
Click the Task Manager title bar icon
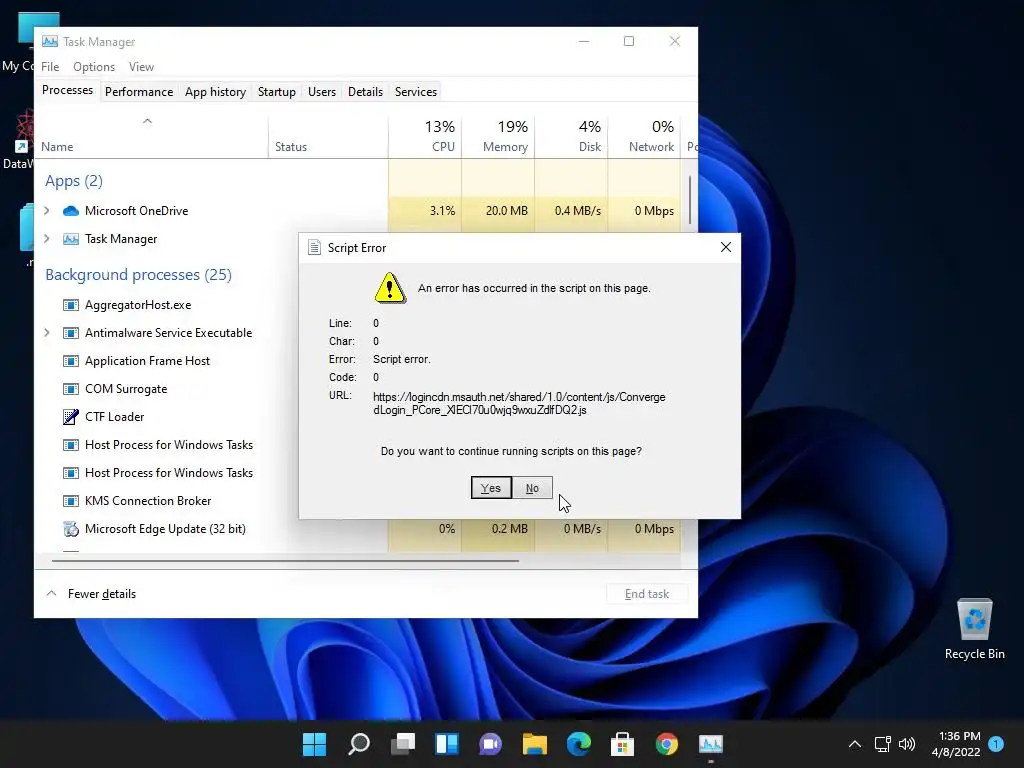click(50, 41)
